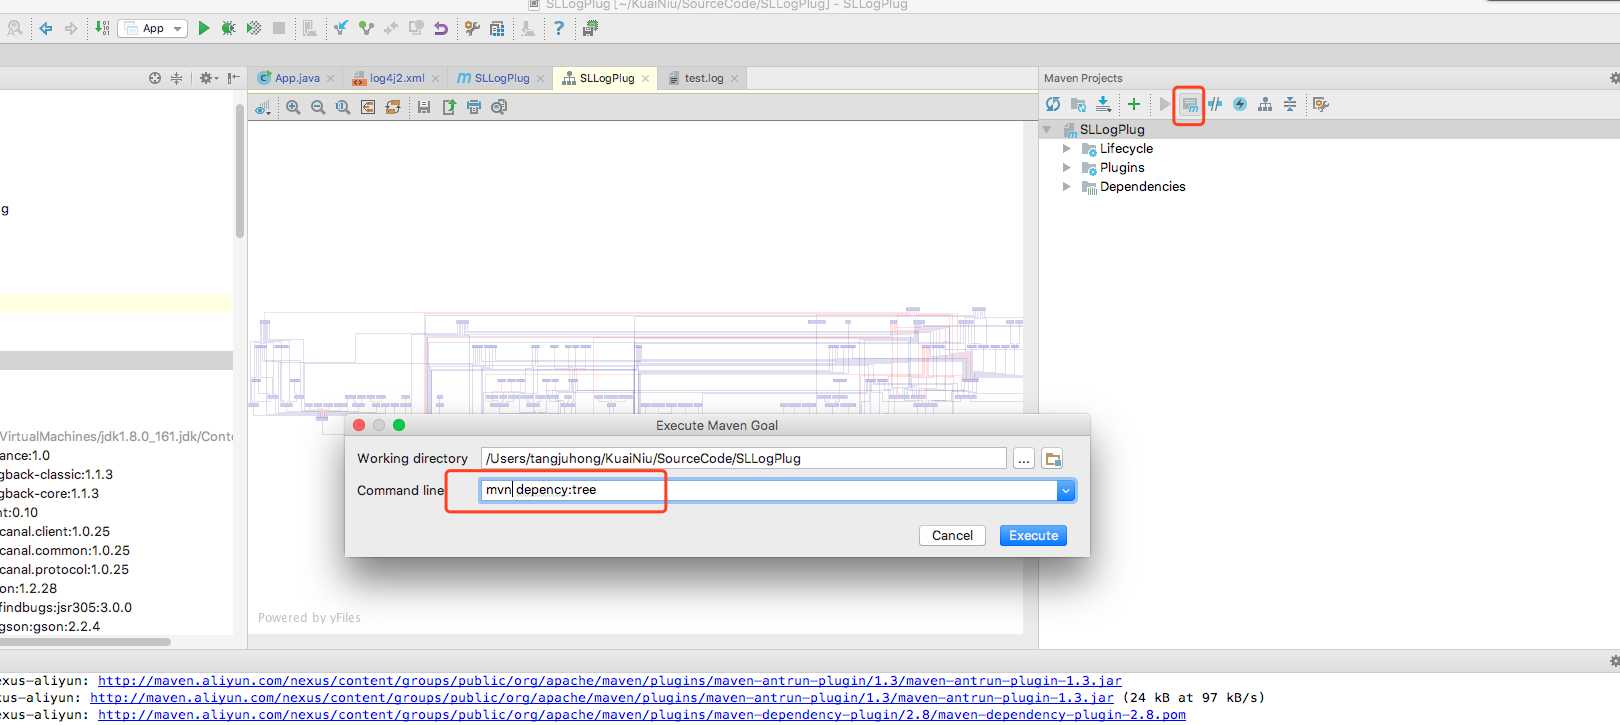Collapse the SLLogPlug root node
This screenshot has height=725, width=1620.
(1047, 129)
